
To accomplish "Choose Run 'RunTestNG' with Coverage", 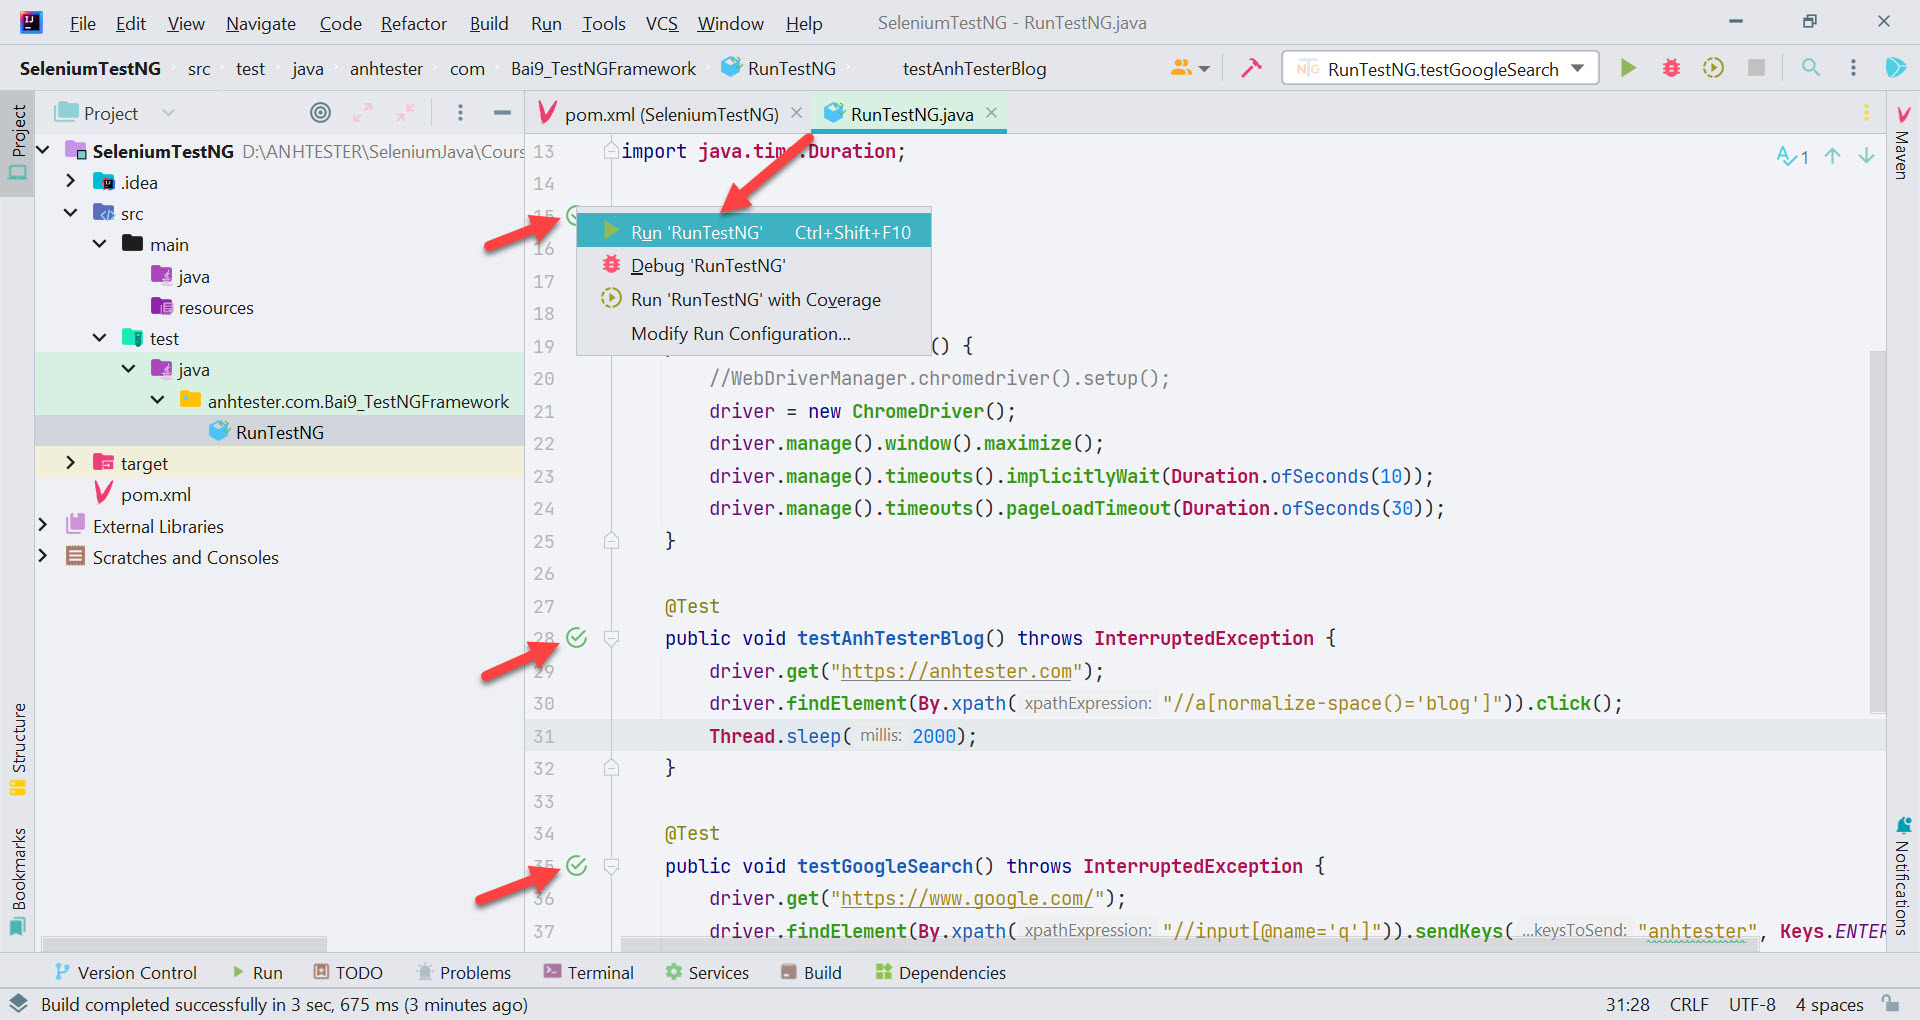I will [x=754, y=299].
